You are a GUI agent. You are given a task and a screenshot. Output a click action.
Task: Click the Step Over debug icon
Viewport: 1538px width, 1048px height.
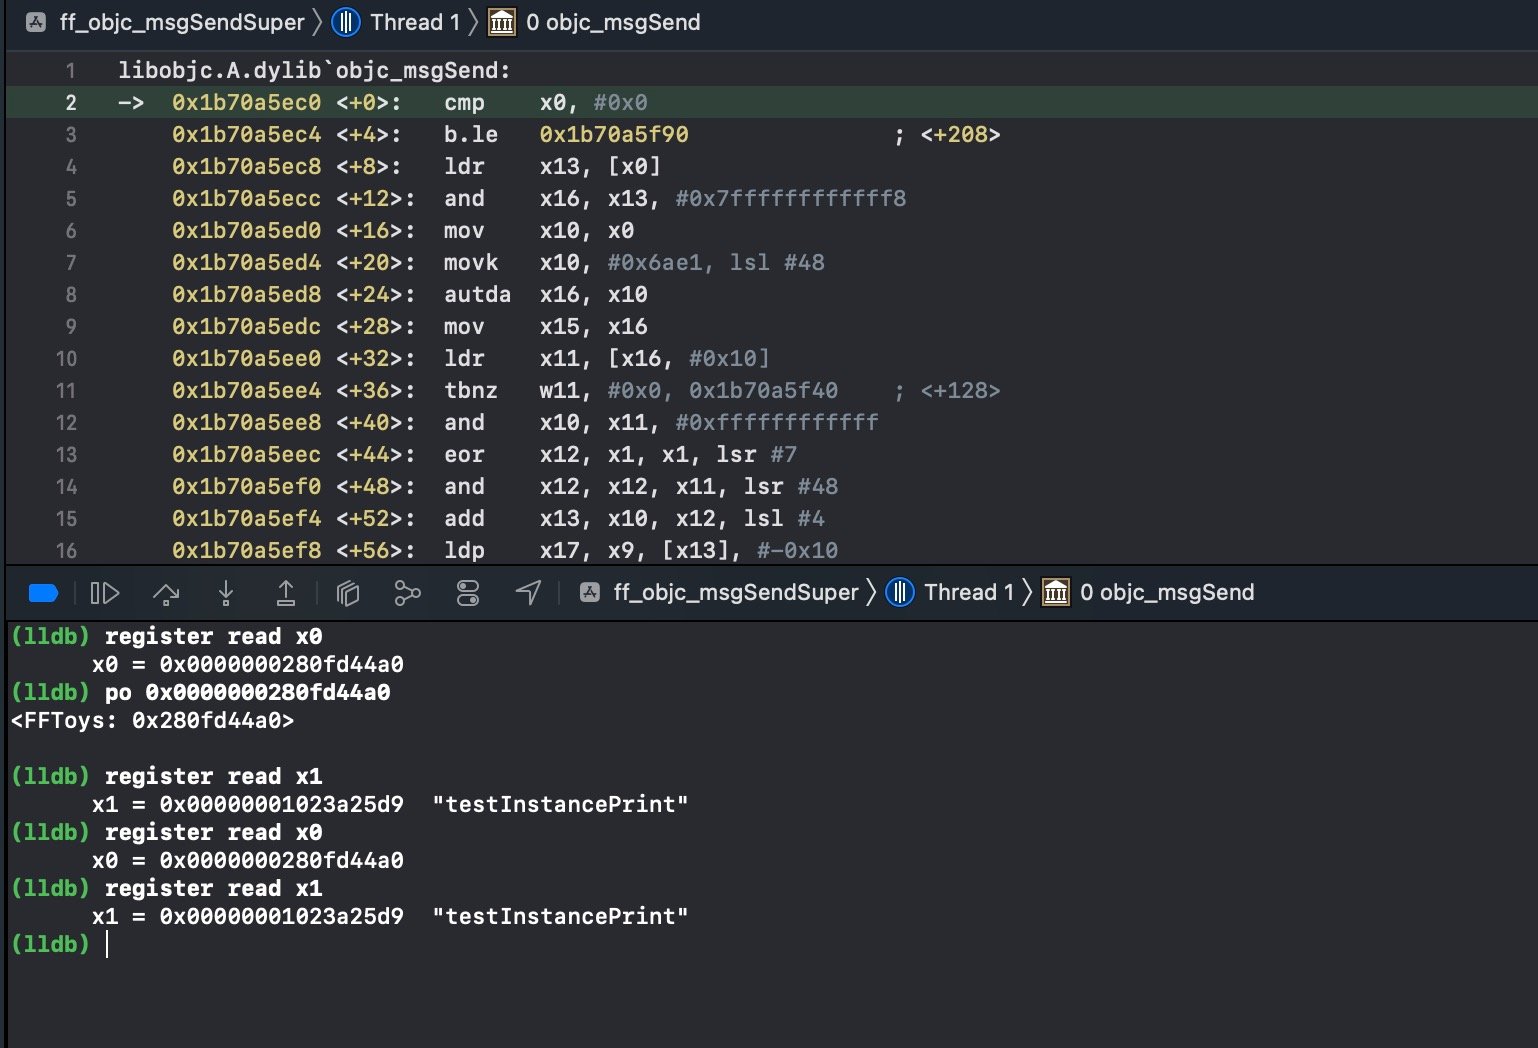coord(166,593)
